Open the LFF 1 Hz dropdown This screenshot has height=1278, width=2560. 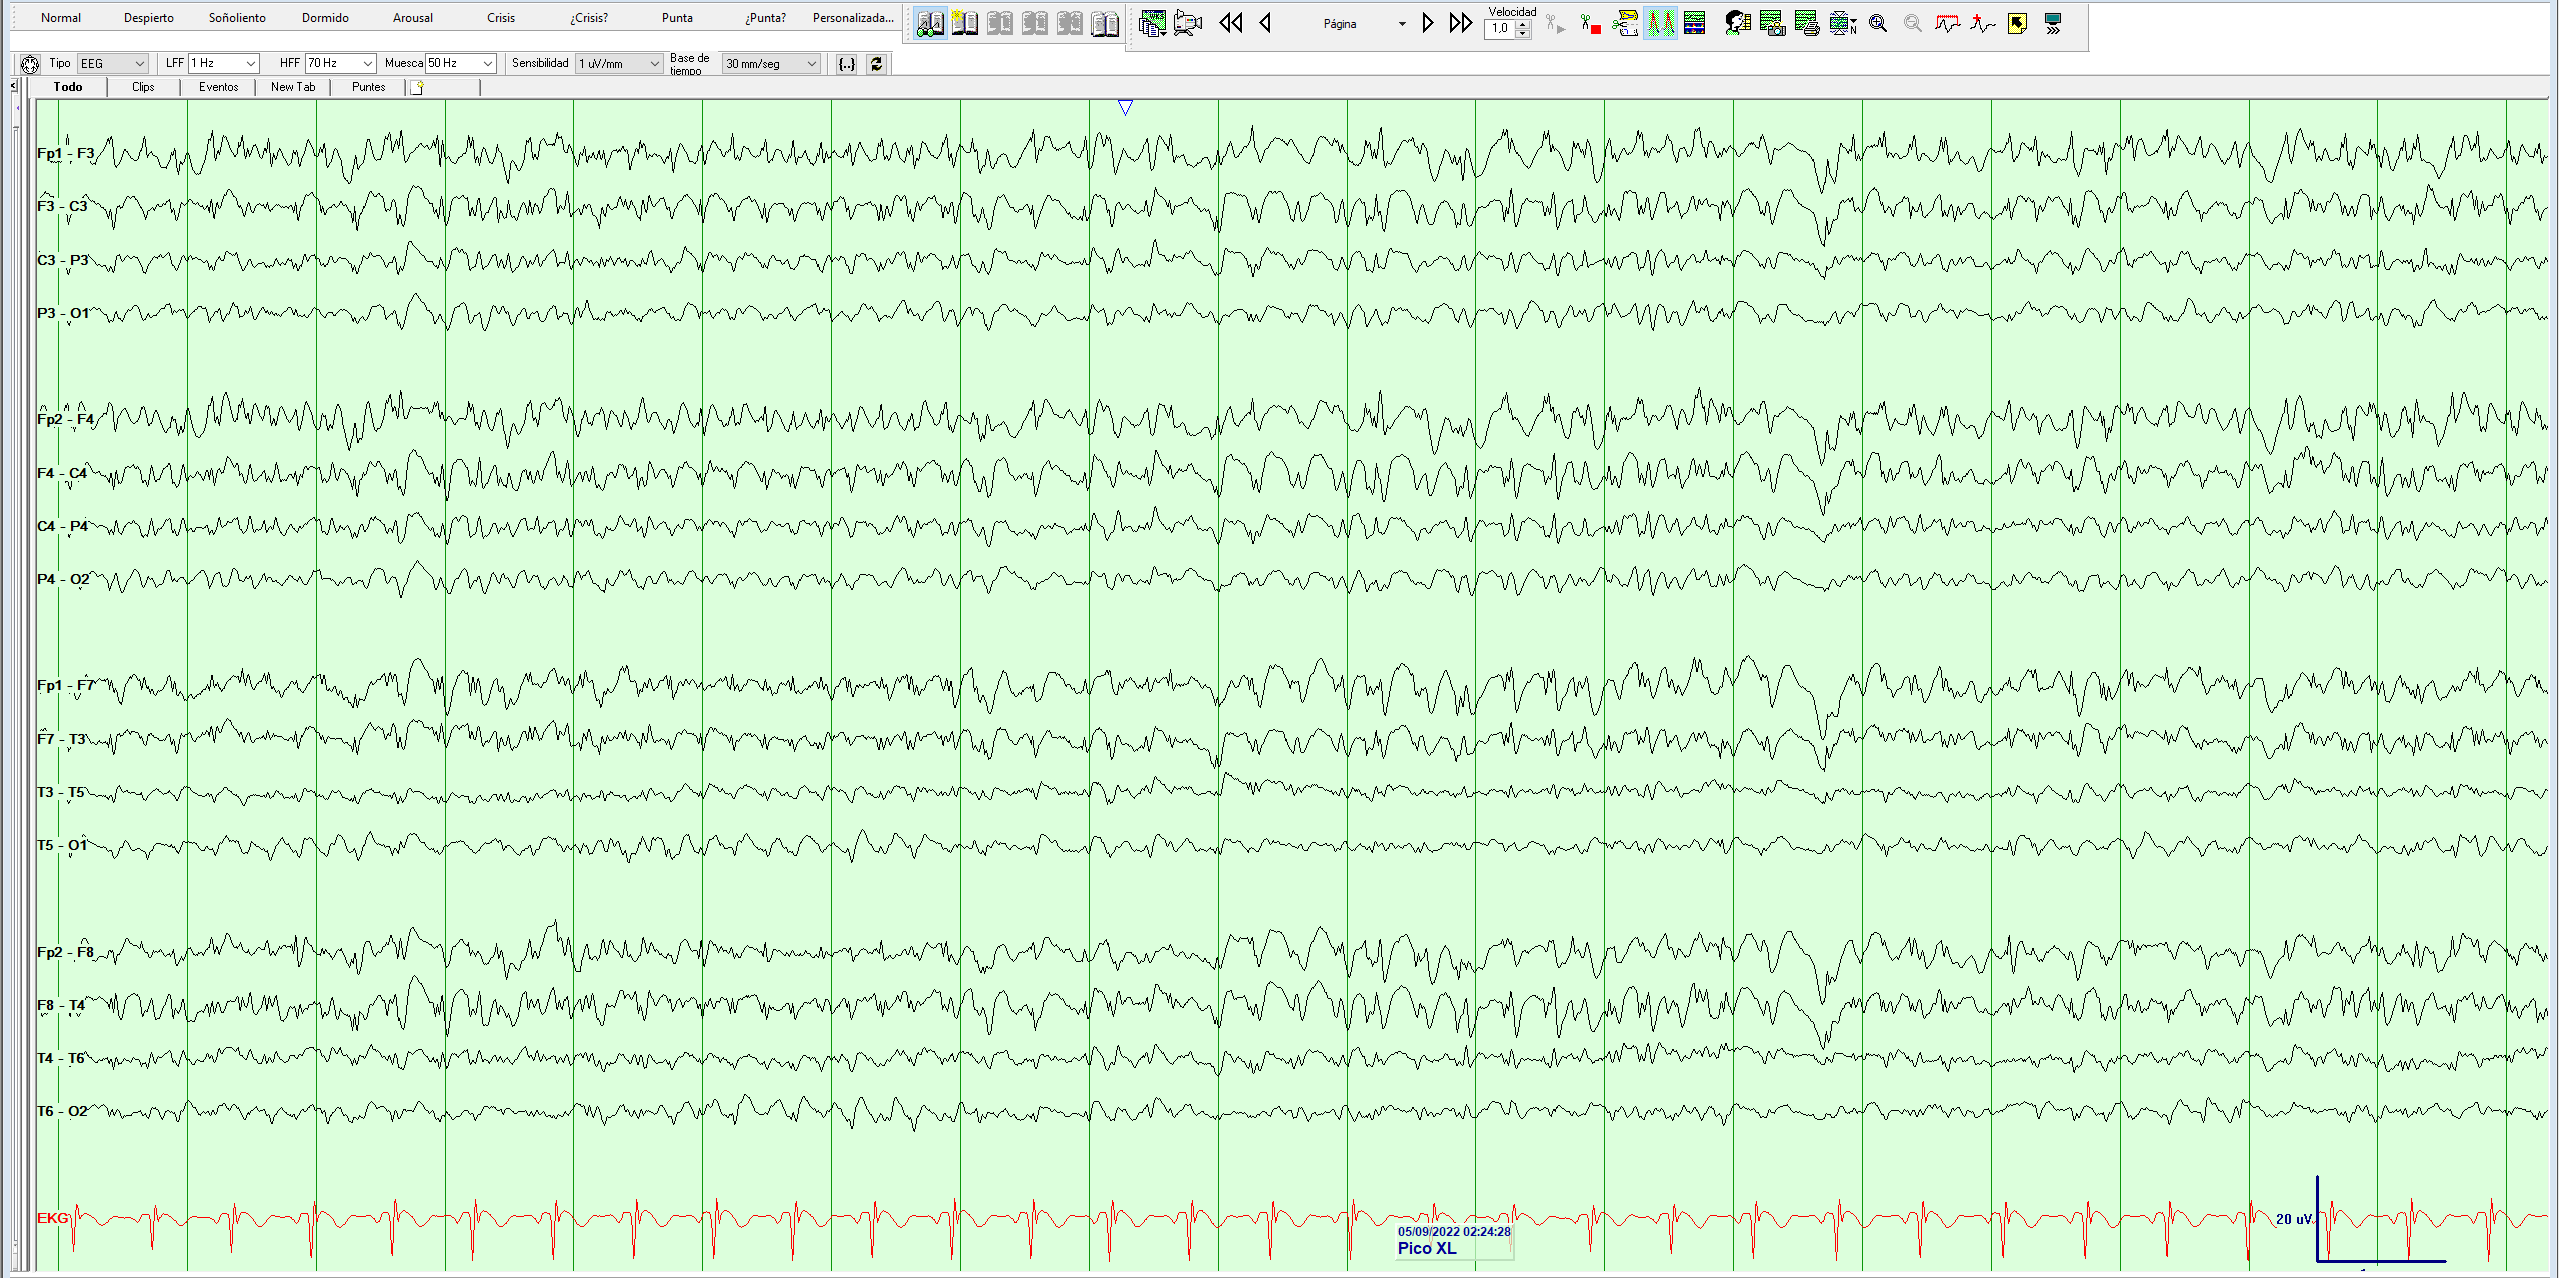pos(224,63)
